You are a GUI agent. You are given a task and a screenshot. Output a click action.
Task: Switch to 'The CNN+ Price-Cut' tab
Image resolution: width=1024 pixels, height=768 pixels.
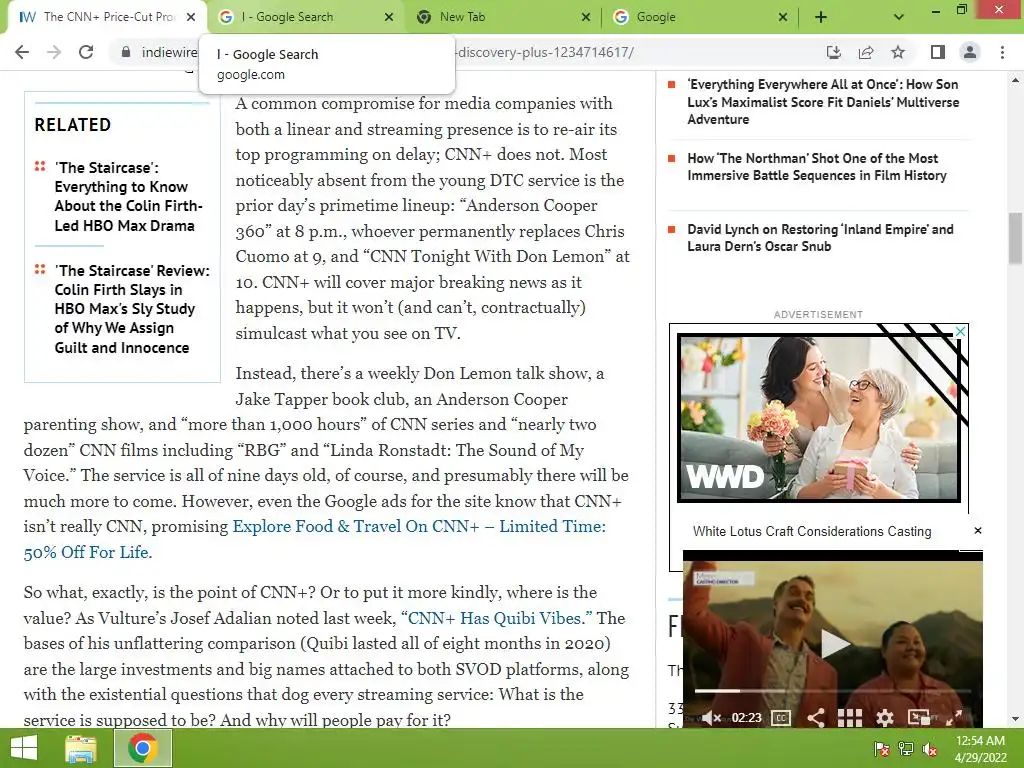point(108,18)
